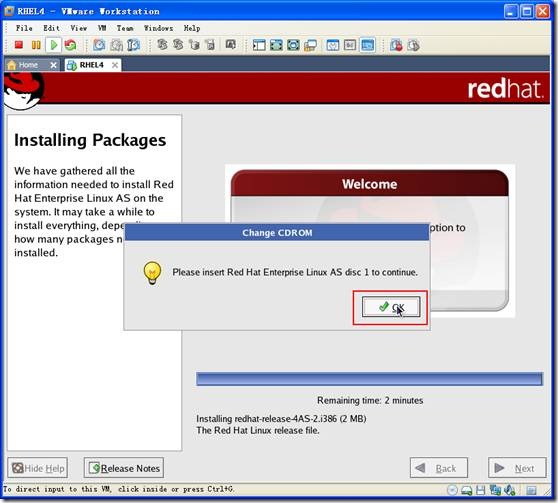The image size is (558, 503).
Task: Open the VM menu
Action: pyautogui.click(x=102, y=28)
